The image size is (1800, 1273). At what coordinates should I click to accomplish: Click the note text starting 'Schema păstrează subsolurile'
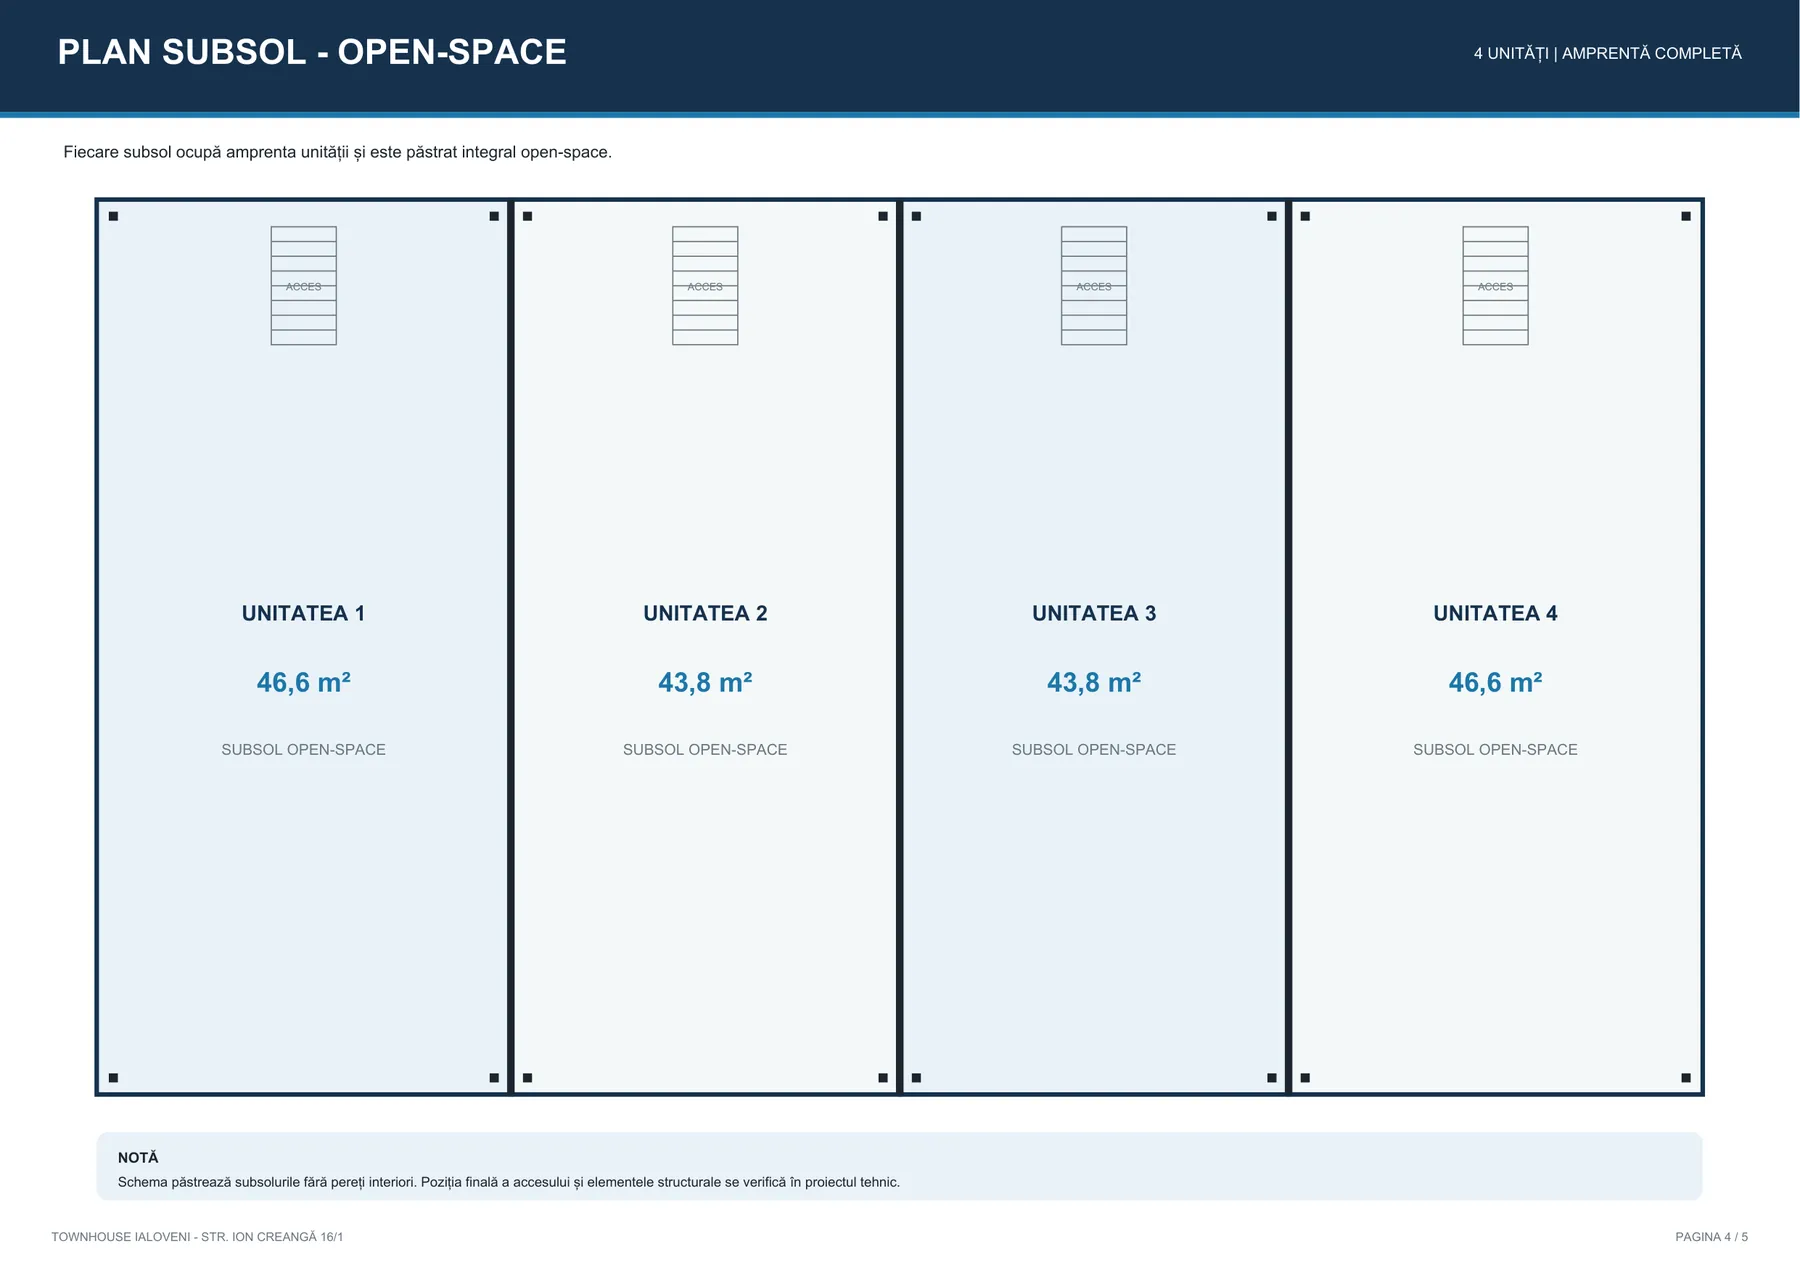point(509,1182)
